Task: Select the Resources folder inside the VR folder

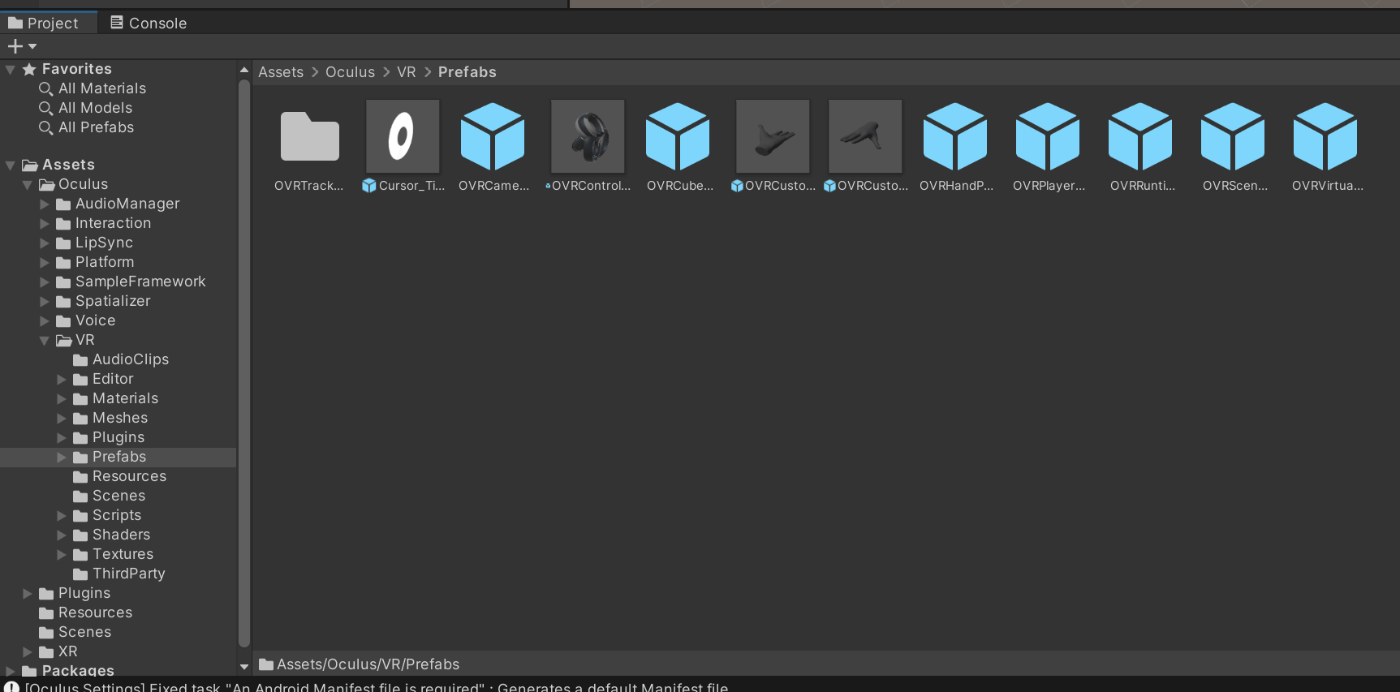Action: click(119, 476)
